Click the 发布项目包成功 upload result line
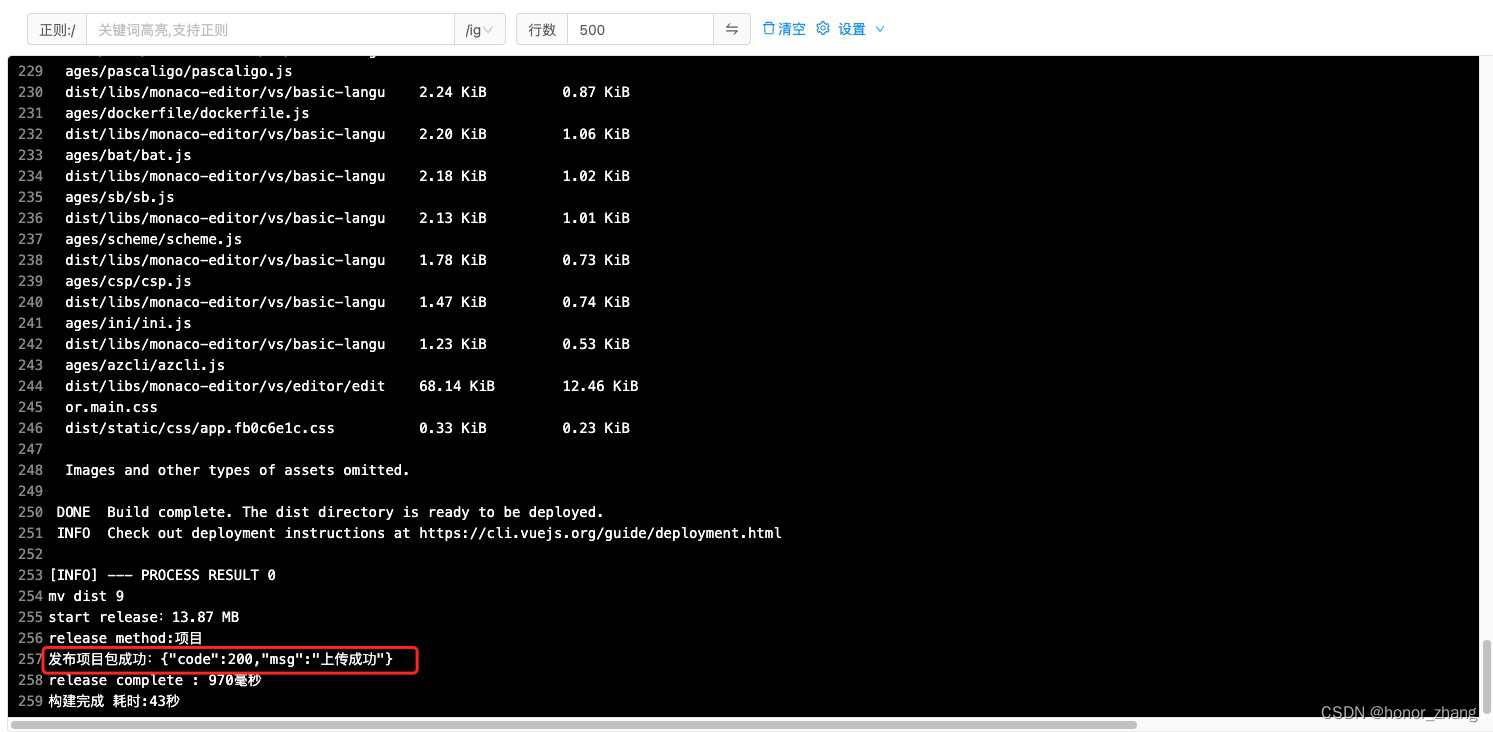Viewport: 1493px width, 732px height. click(221, 659)
